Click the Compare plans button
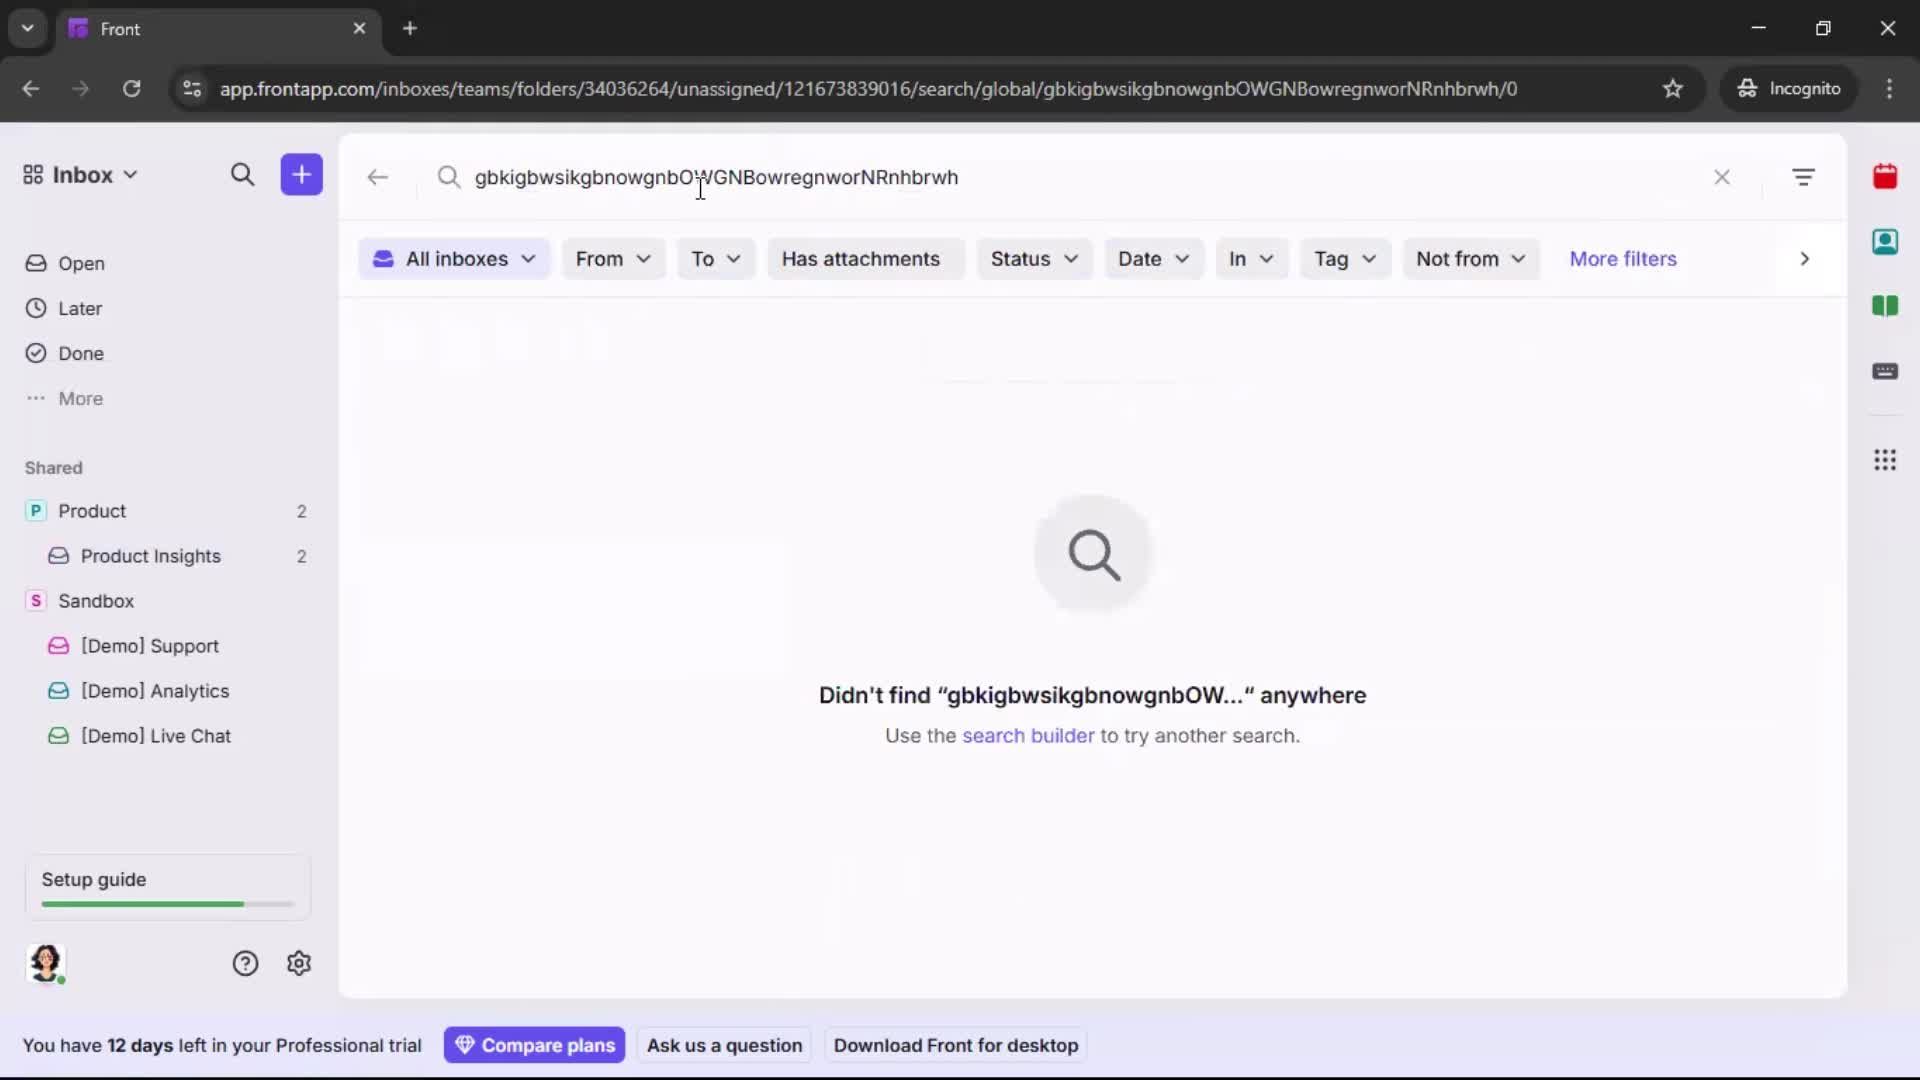 (535, 1045)
